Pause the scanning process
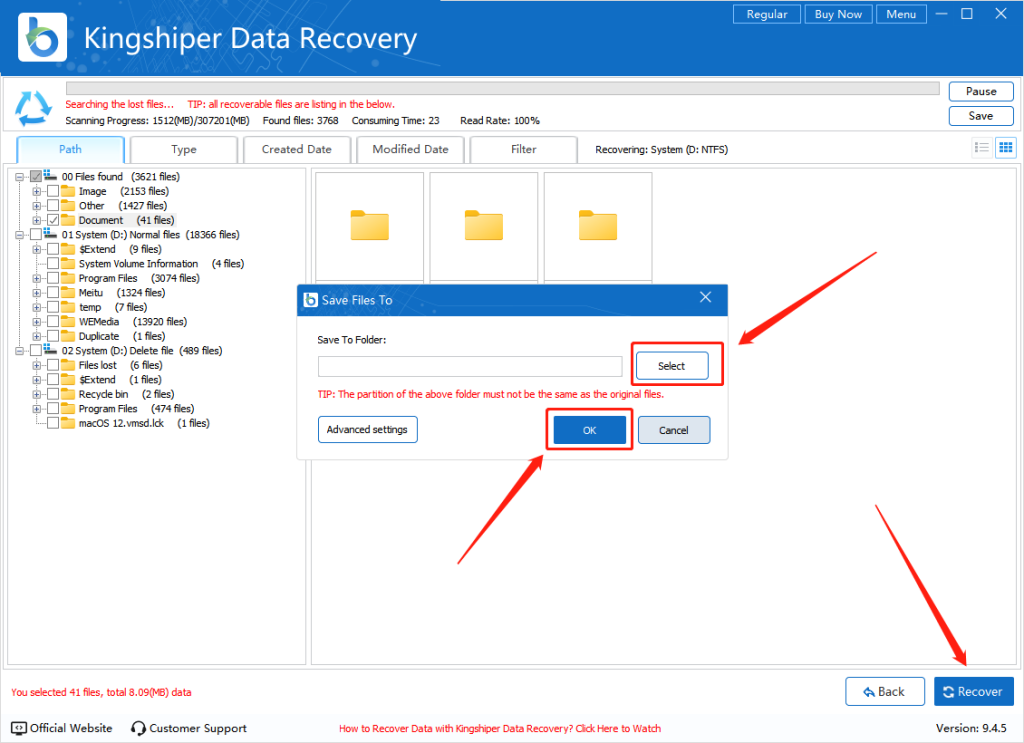 point(981,91)
